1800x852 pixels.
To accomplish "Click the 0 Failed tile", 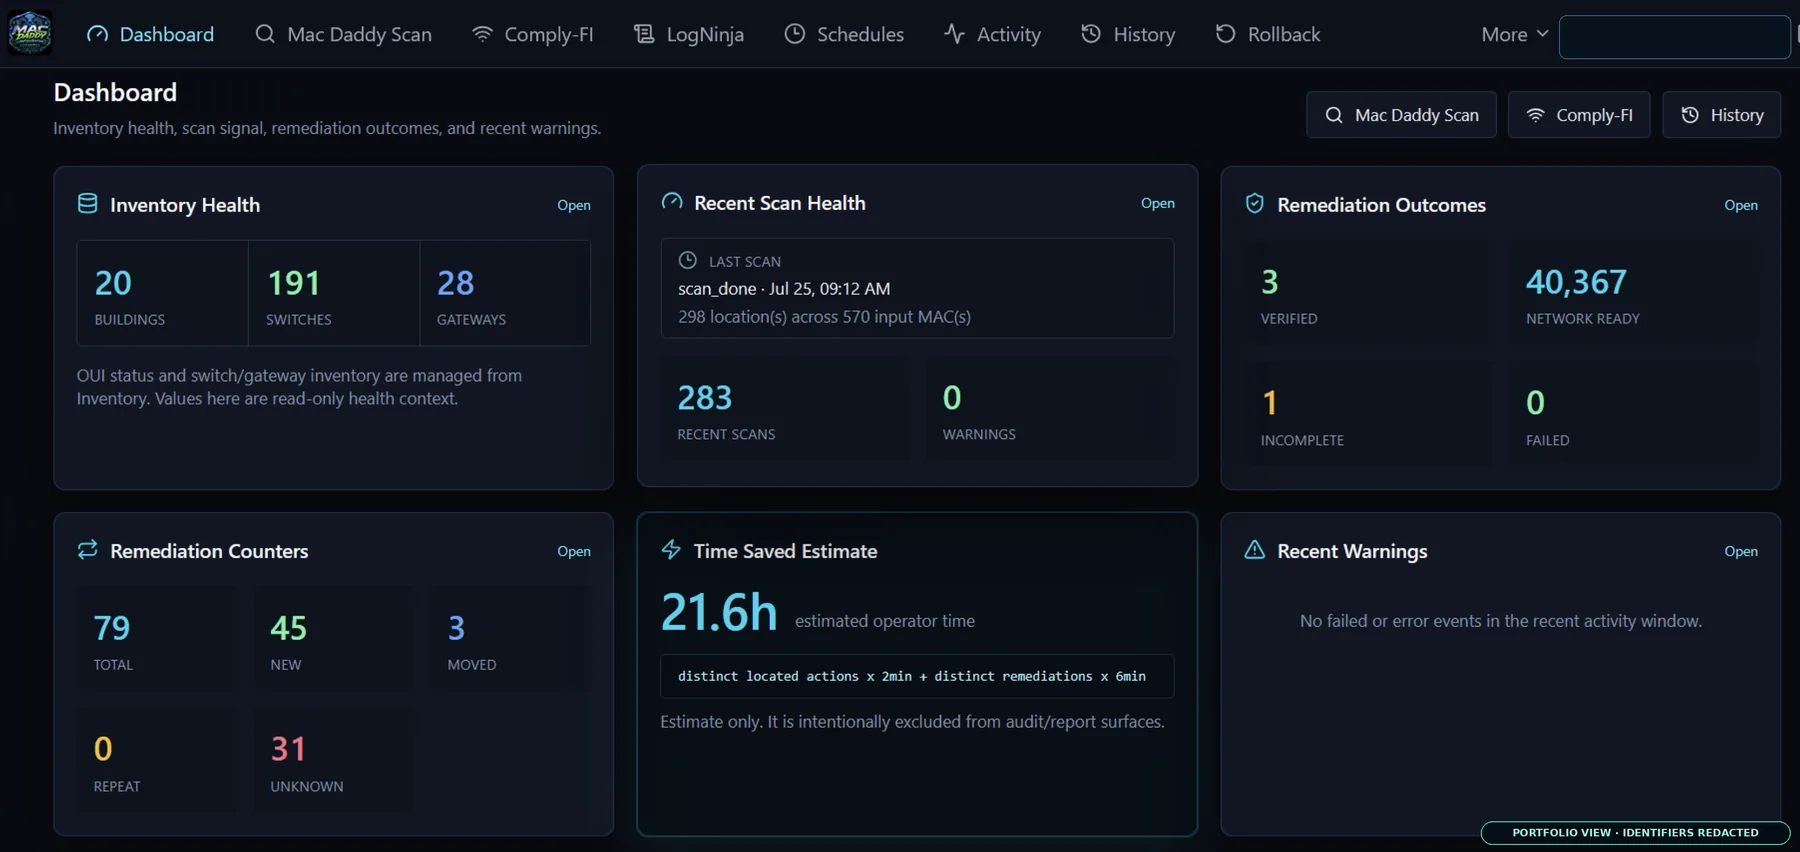I will coord(1634,414).
